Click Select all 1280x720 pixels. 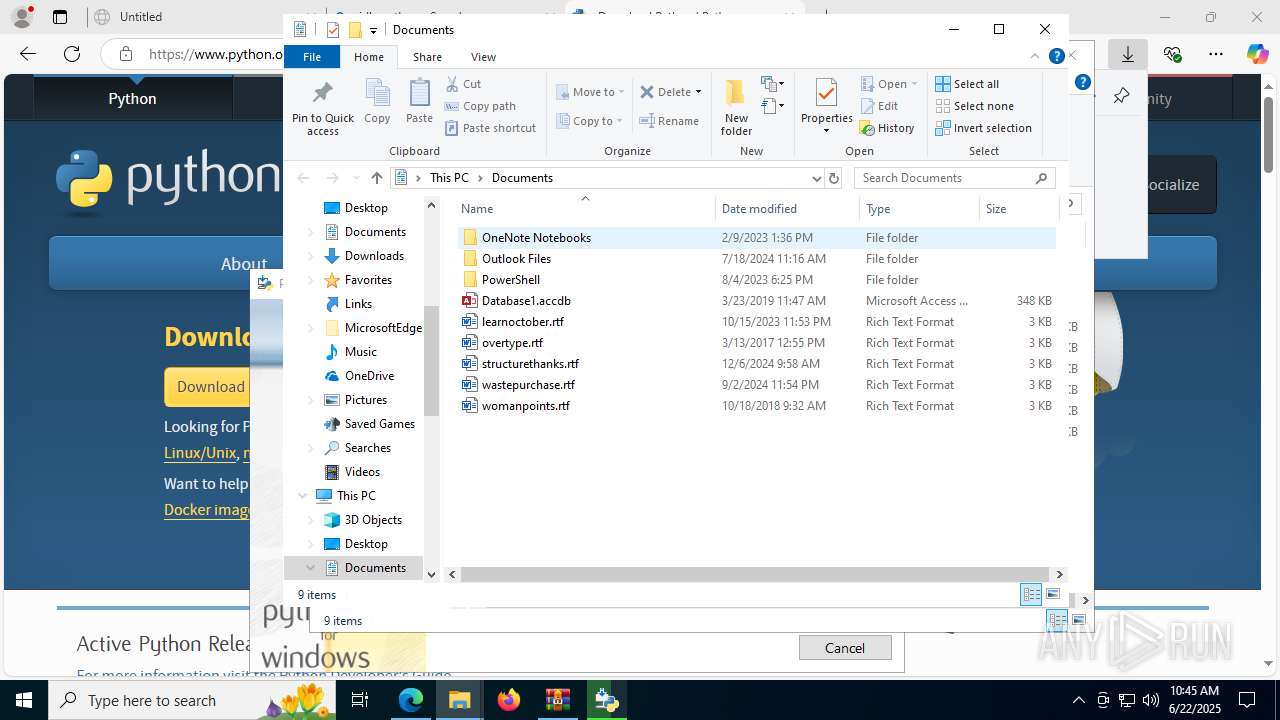point(967,84)
